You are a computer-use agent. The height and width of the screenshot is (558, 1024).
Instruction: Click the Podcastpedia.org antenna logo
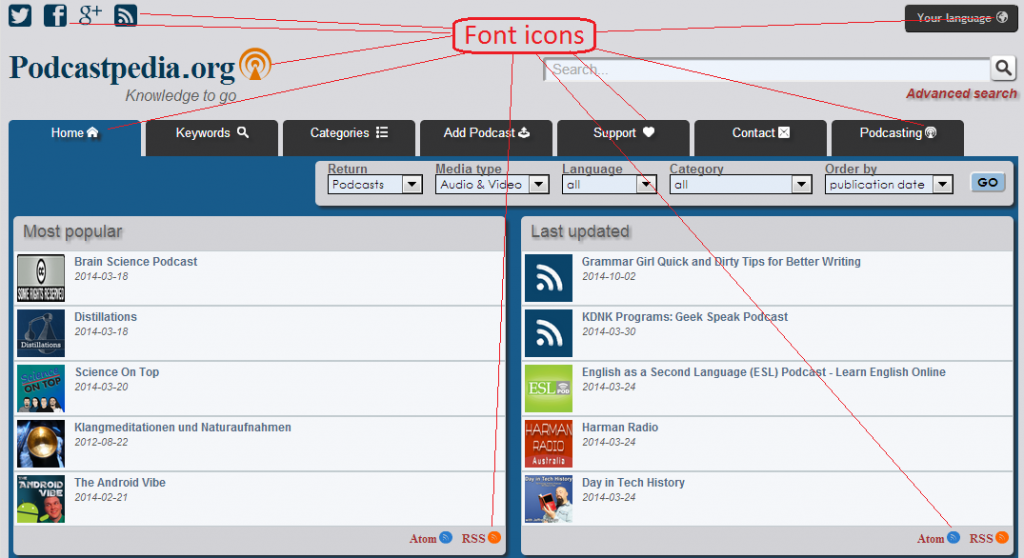255,65
